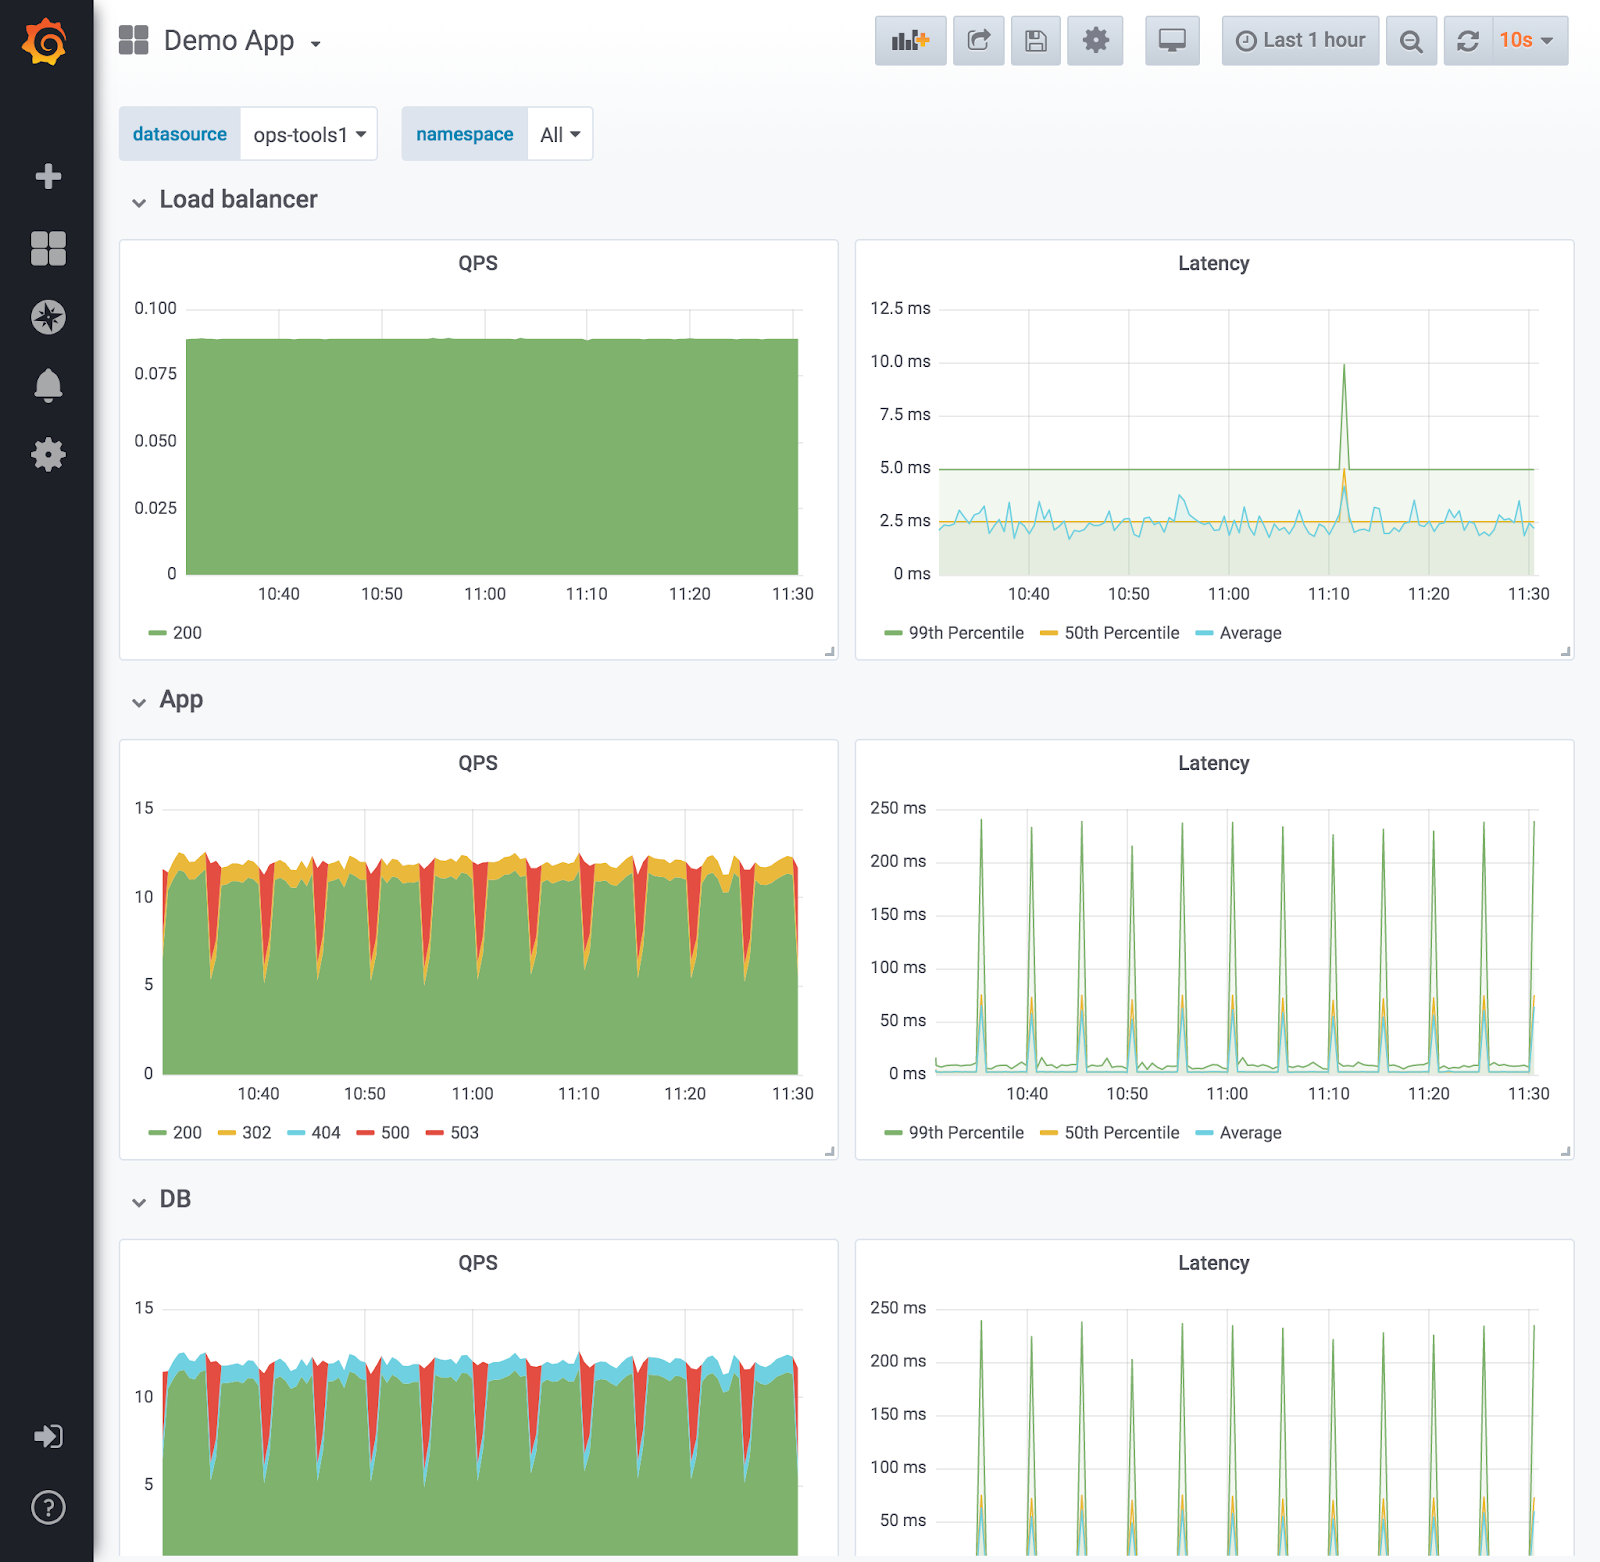
Task: Open the Load balancer Latency panel title menu
Action: click(x=1213, y=263)
